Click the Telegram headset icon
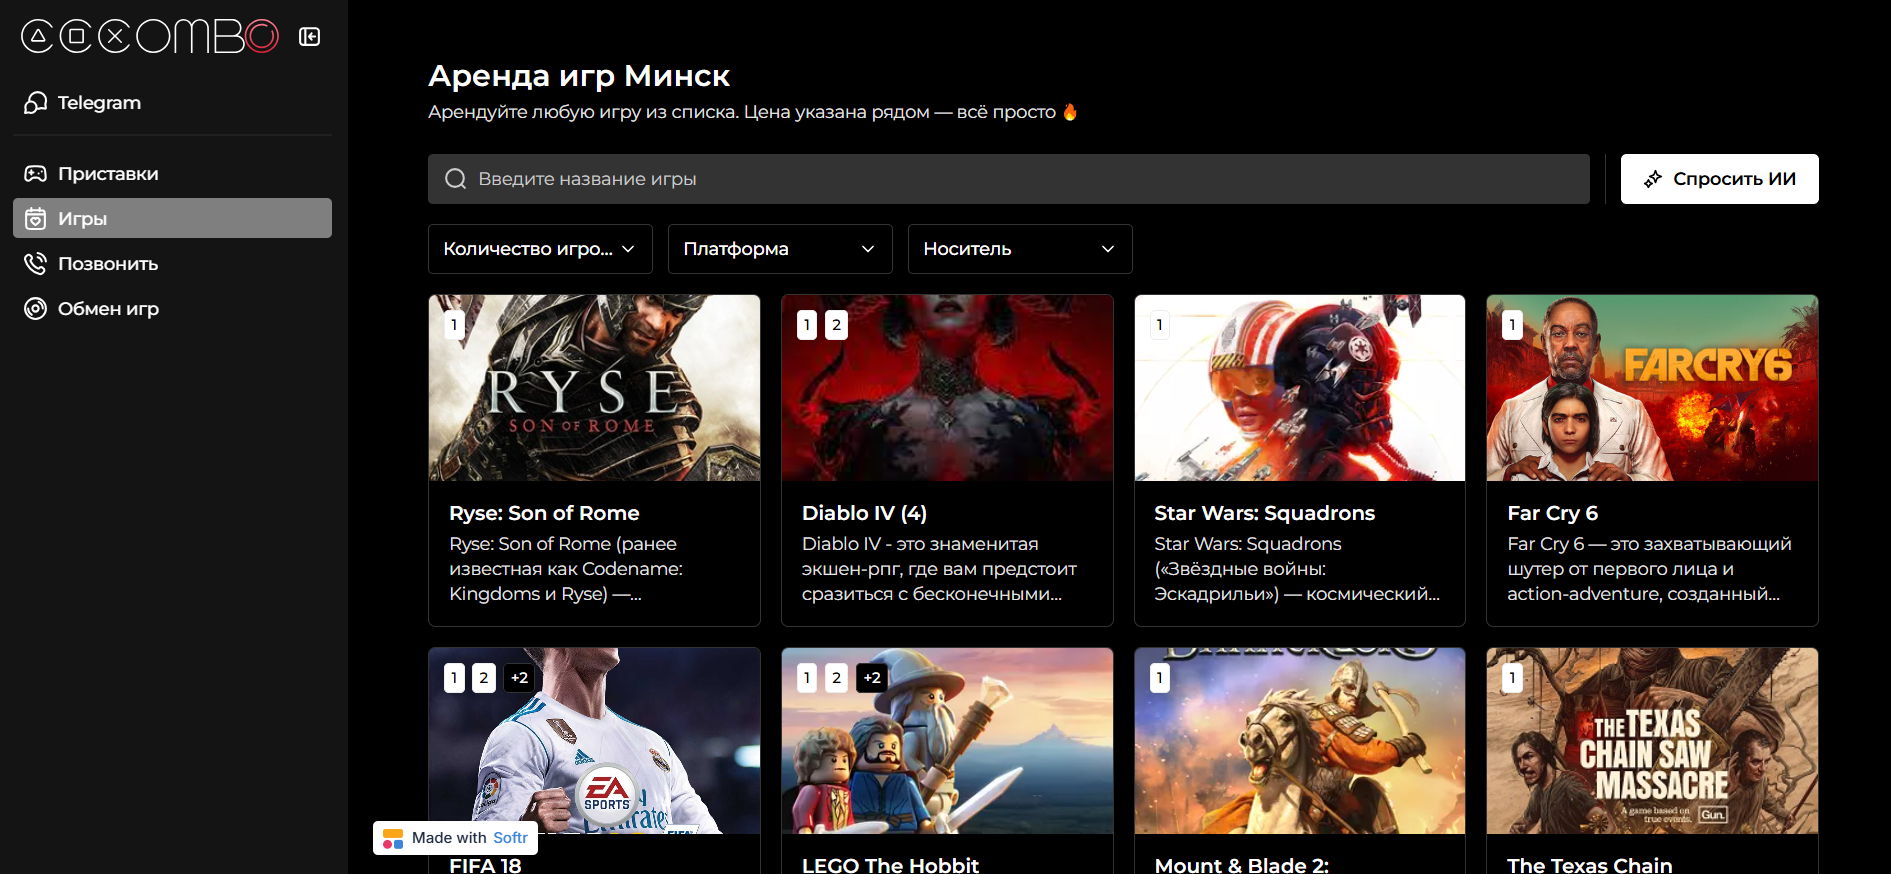 click(36, 102)
